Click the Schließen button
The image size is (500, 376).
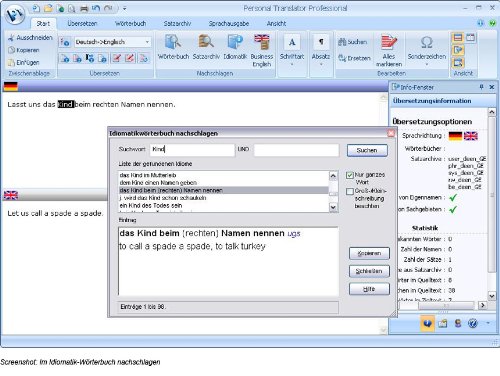pos(369,271)
